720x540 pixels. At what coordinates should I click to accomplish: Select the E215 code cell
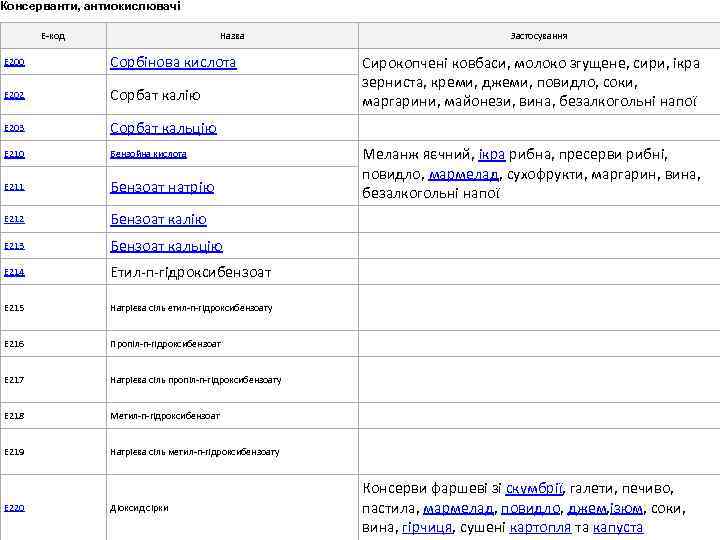(53, 308)
